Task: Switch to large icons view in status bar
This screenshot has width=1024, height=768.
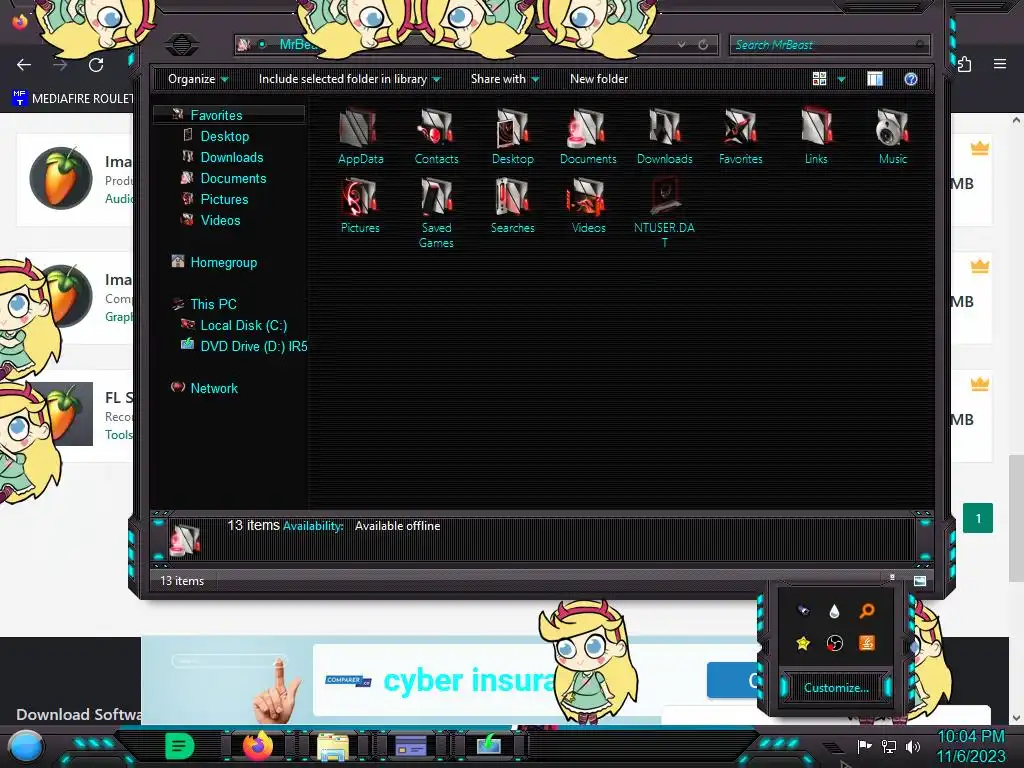Action: (920, 581)
